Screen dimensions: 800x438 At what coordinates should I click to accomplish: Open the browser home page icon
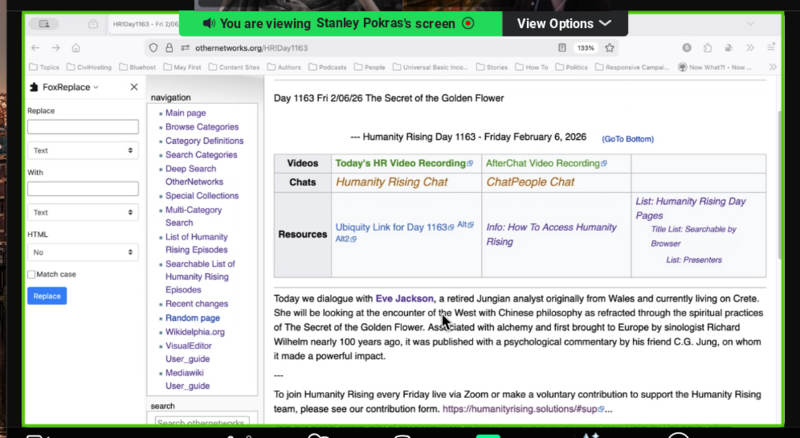[76, 48]
